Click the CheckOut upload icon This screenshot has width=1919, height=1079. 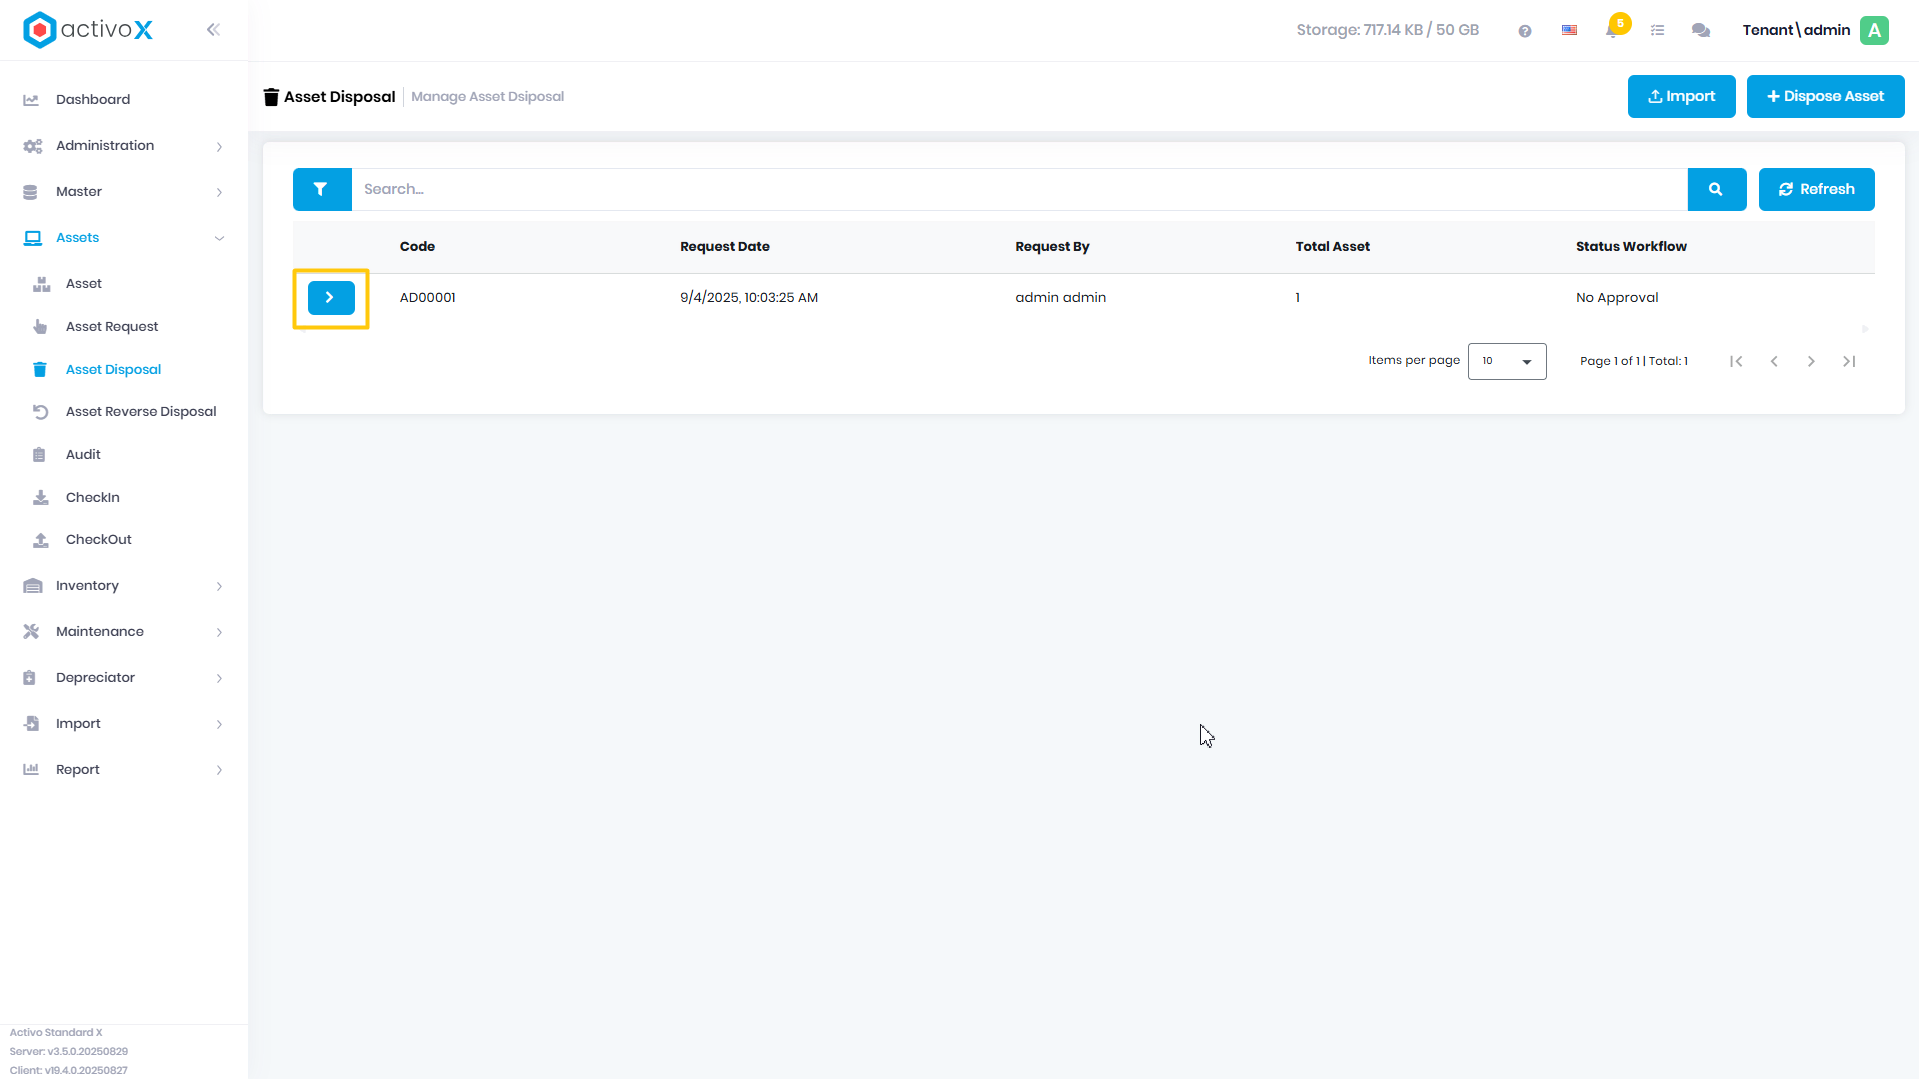[x=40, y=540]
